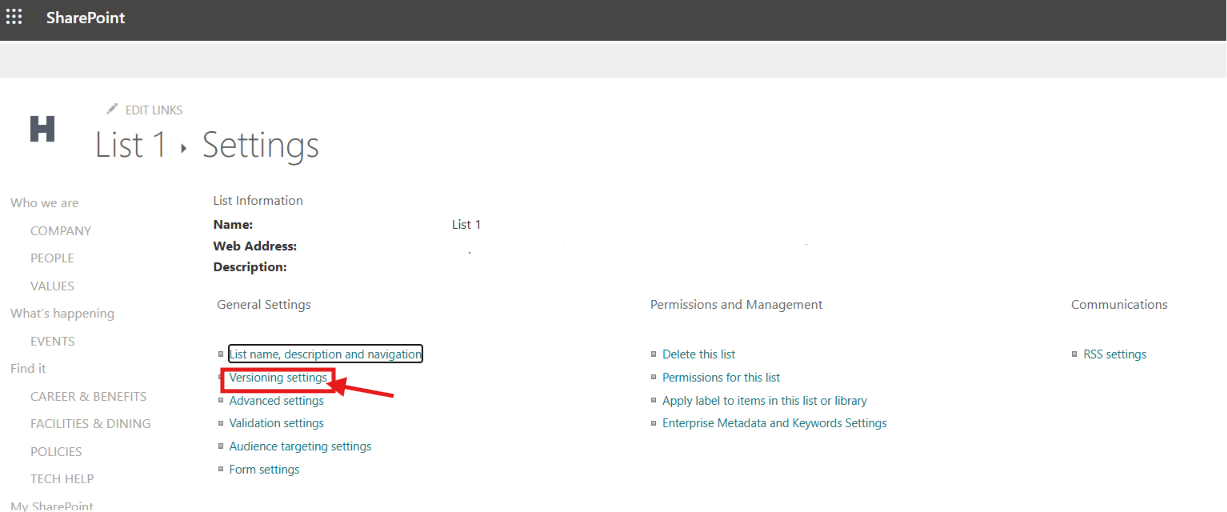The height and width of the screenshot is (512, 1227).
Task: Open Find it navigation heading
Action: [28, 368]
